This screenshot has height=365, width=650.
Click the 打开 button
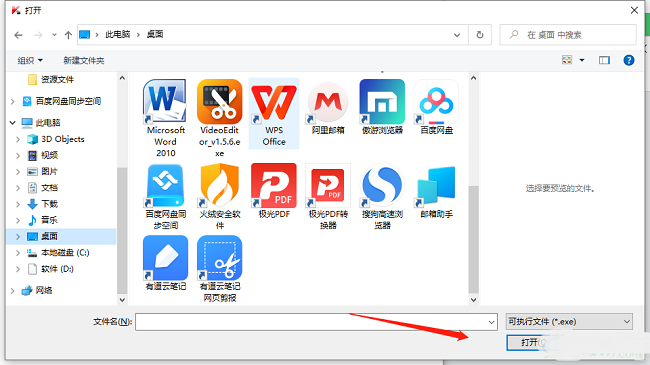(x=535, y=343)
